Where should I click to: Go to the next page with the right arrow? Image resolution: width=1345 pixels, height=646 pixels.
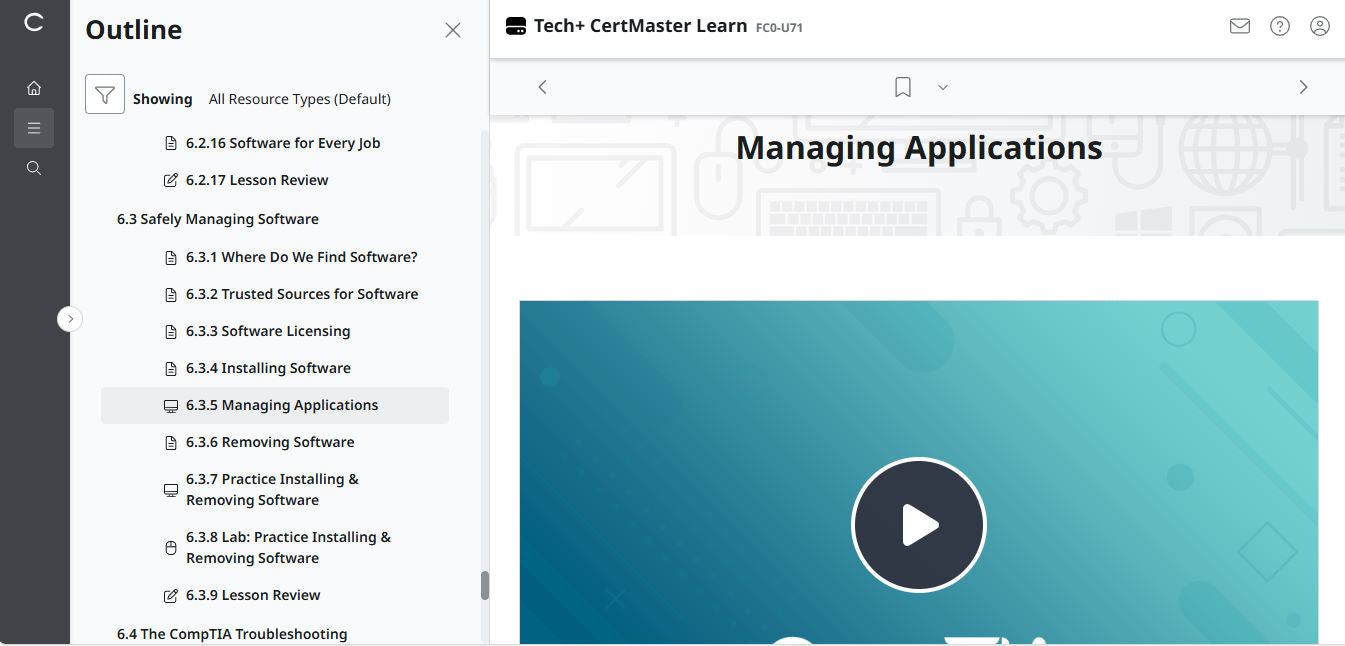pos(1303,87)
